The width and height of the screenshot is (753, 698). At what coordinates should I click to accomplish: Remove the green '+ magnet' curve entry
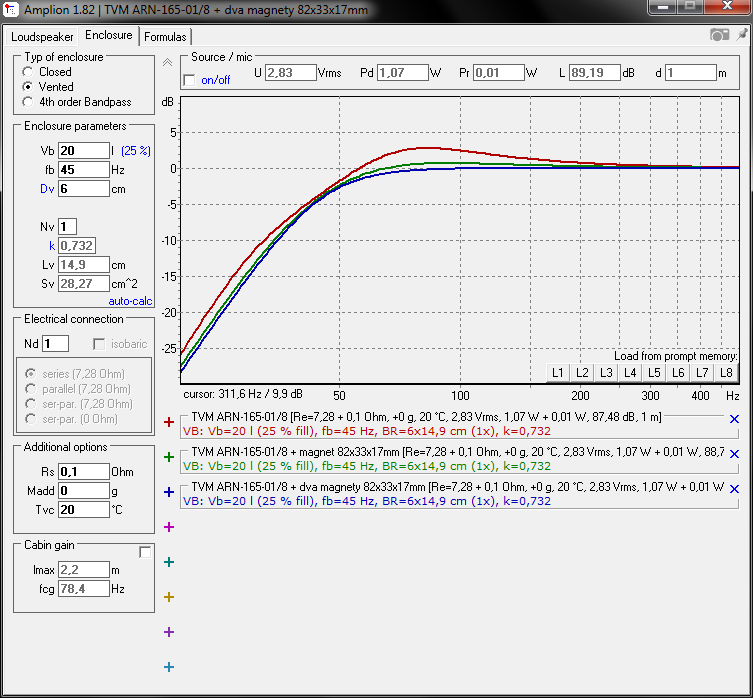pos(734,454)
